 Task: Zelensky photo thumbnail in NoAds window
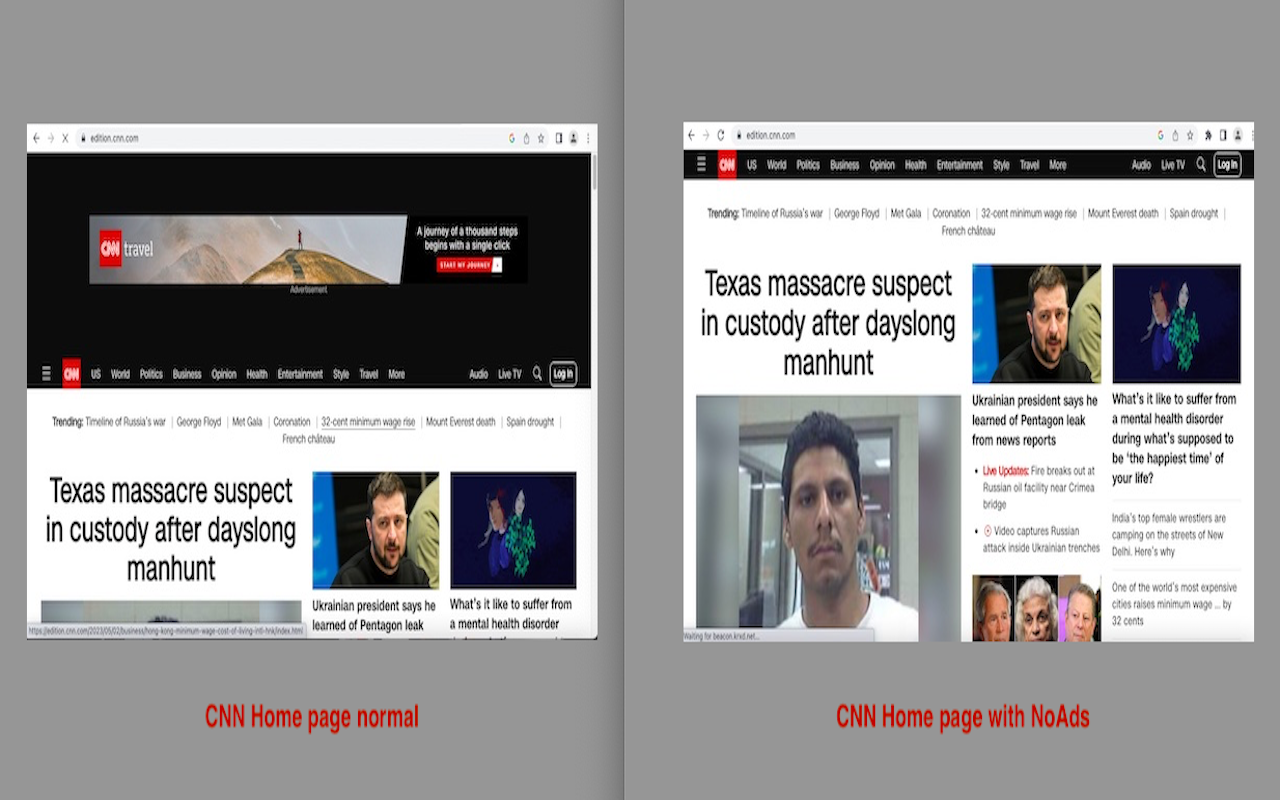pyautogui.click(x=1036, y=323)
